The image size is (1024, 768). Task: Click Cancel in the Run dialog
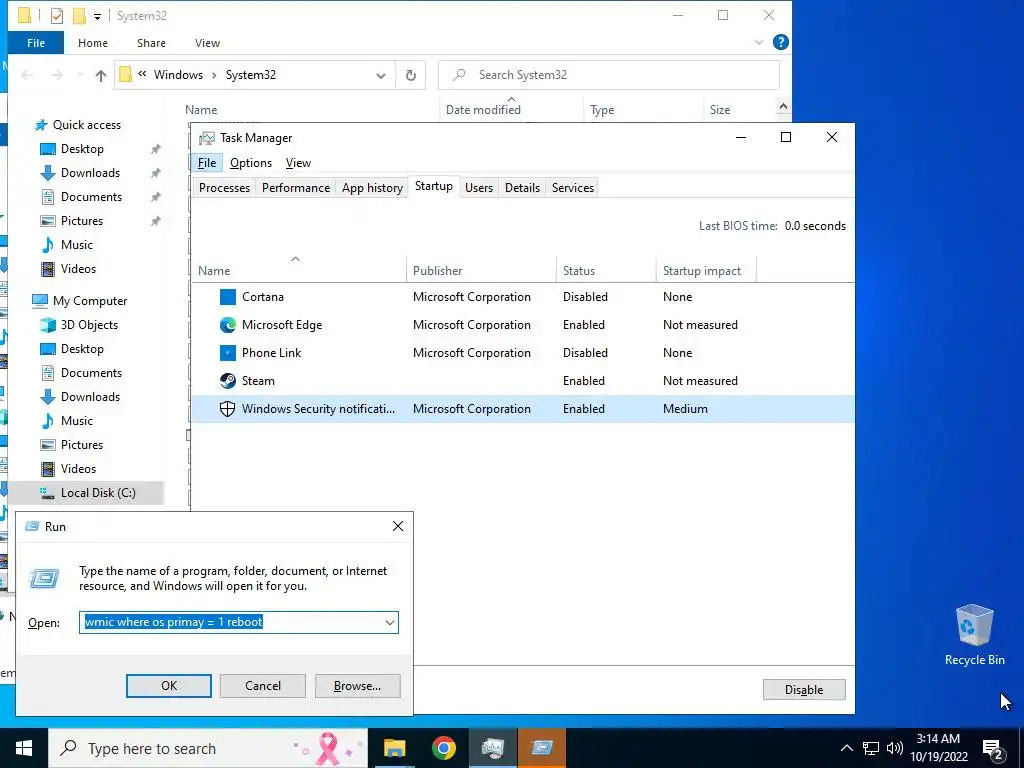click(263, 686)
